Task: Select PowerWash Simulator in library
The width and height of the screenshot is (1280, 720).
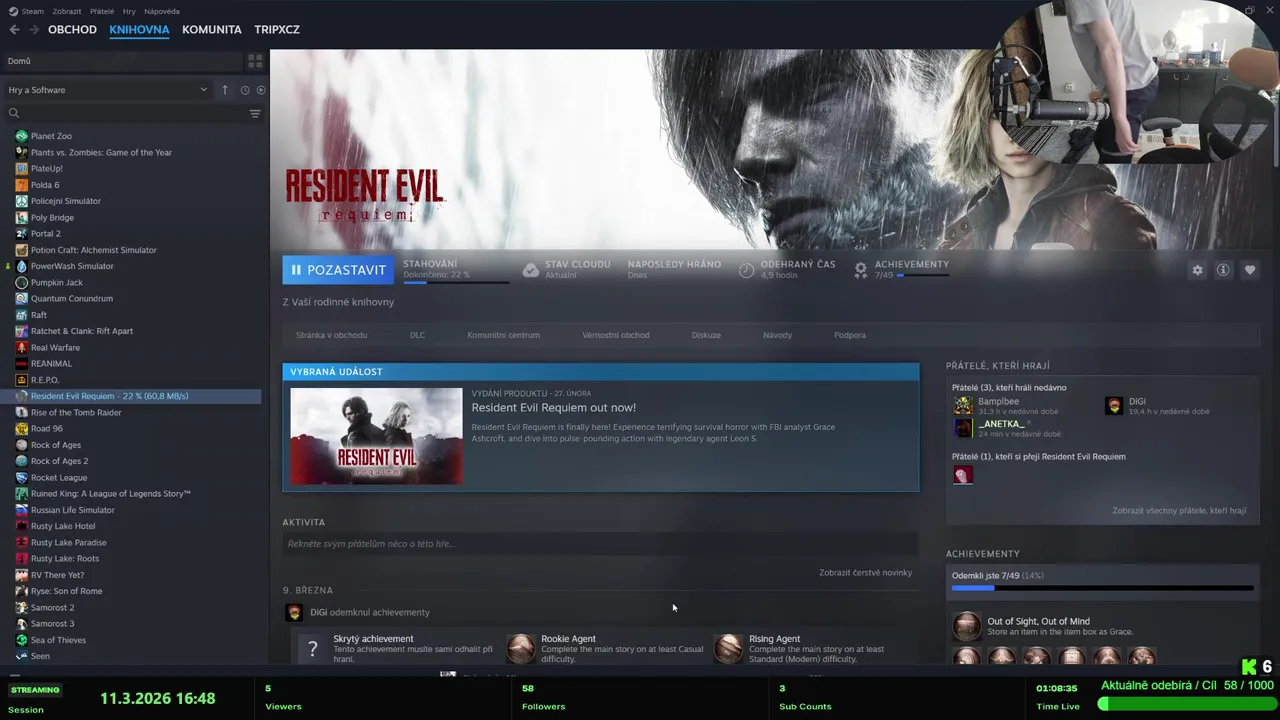Action: [72, 266]
